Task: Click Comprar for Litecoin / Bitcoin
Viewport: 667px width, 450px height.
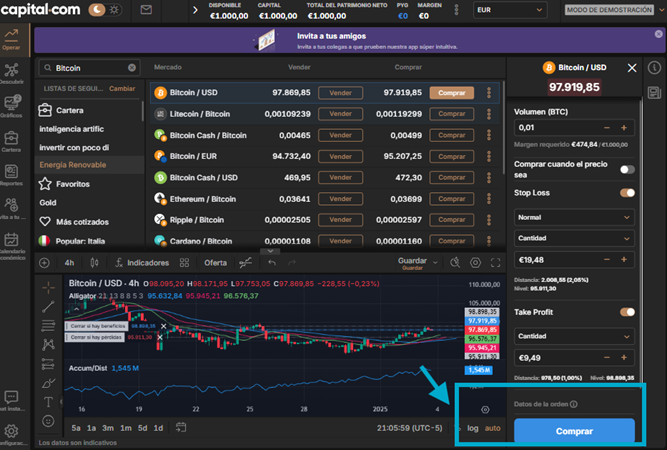Action: click(x=452, y=114)
